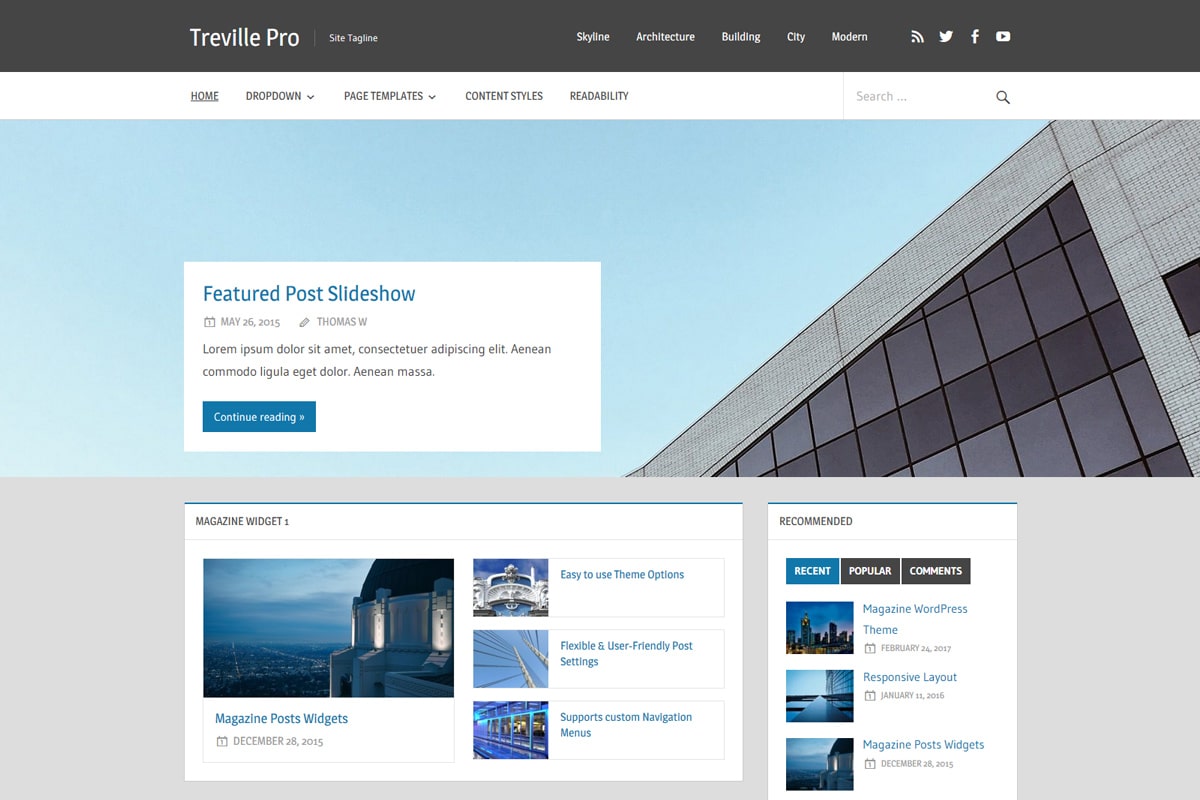This screenshot has width=1200, height=800.
Task: Open Magazine Posts Widgets in Recommended sidebar
Action: [923, 745]
